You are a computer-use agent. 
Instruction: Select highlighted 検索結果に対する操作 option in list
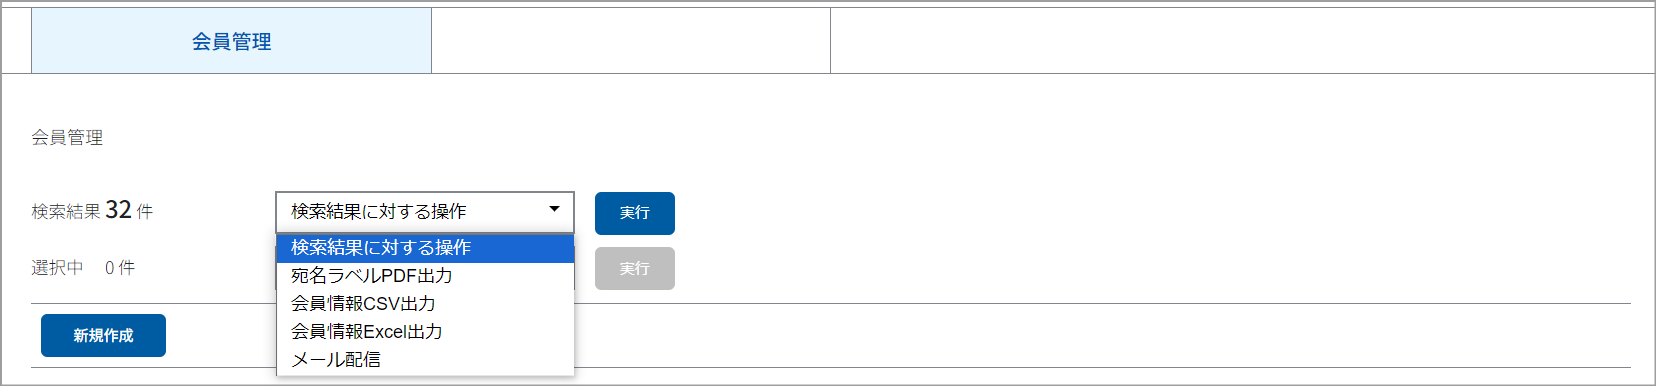tap(425, 248)
